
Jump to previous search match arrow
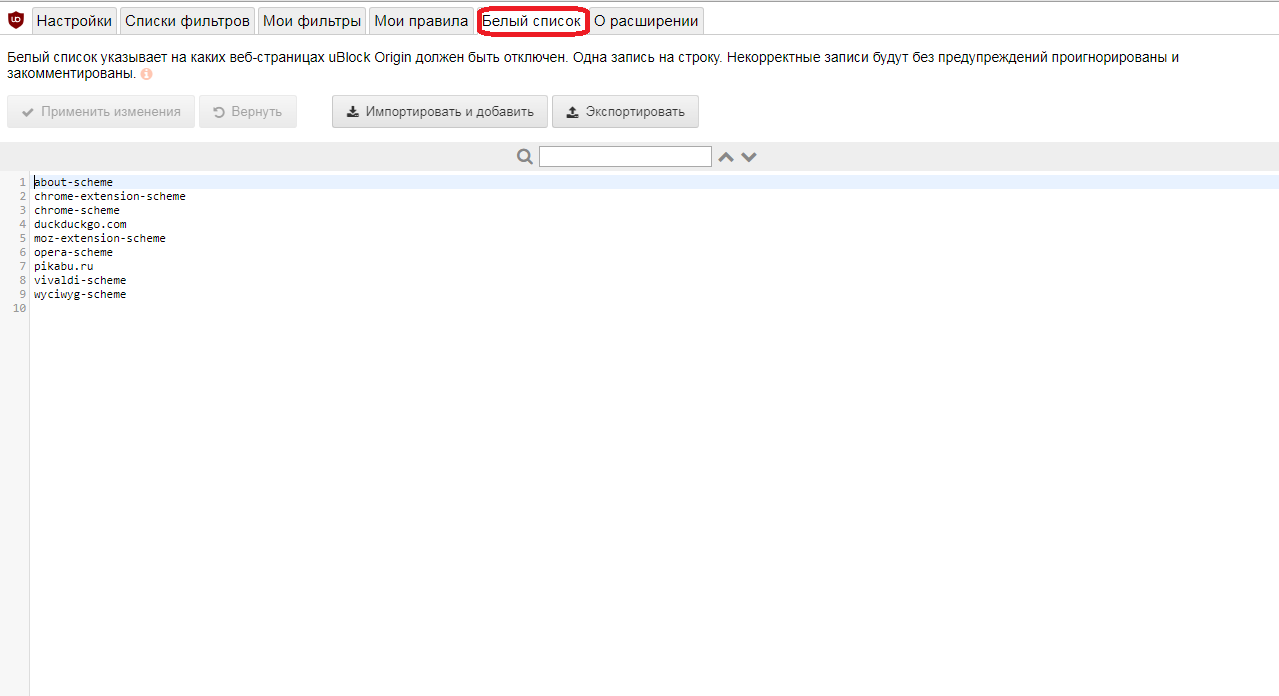coord(726,157)
